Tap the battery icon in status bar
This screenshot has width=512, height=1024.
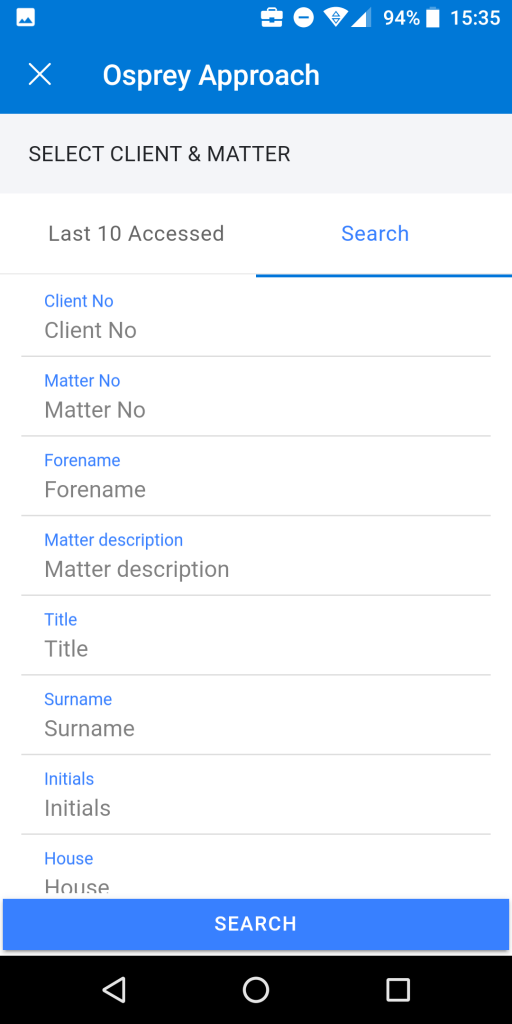tap(432, 18)
